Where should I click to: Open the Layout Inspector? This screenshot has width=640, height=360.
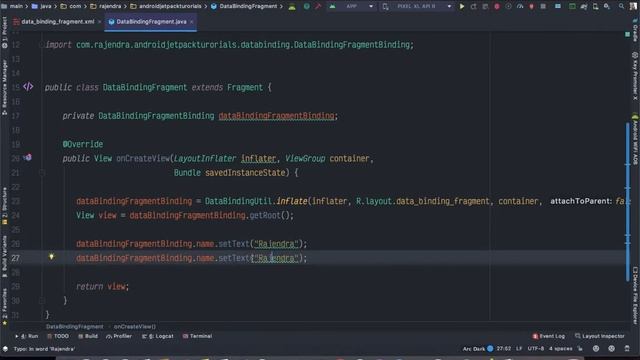[600, 336]
